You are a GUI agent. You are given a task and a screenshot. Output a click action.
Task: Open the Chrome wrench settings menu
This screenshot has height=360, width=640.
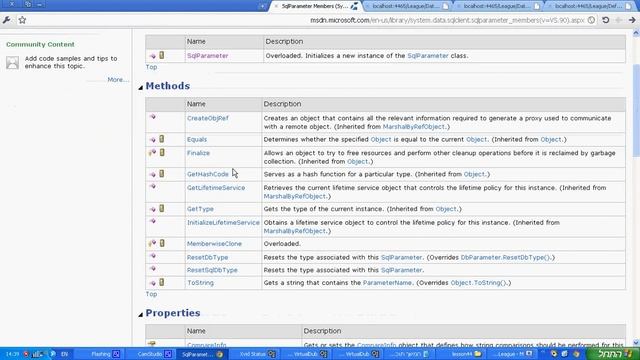pyautogui.click(x=7, y=20)
